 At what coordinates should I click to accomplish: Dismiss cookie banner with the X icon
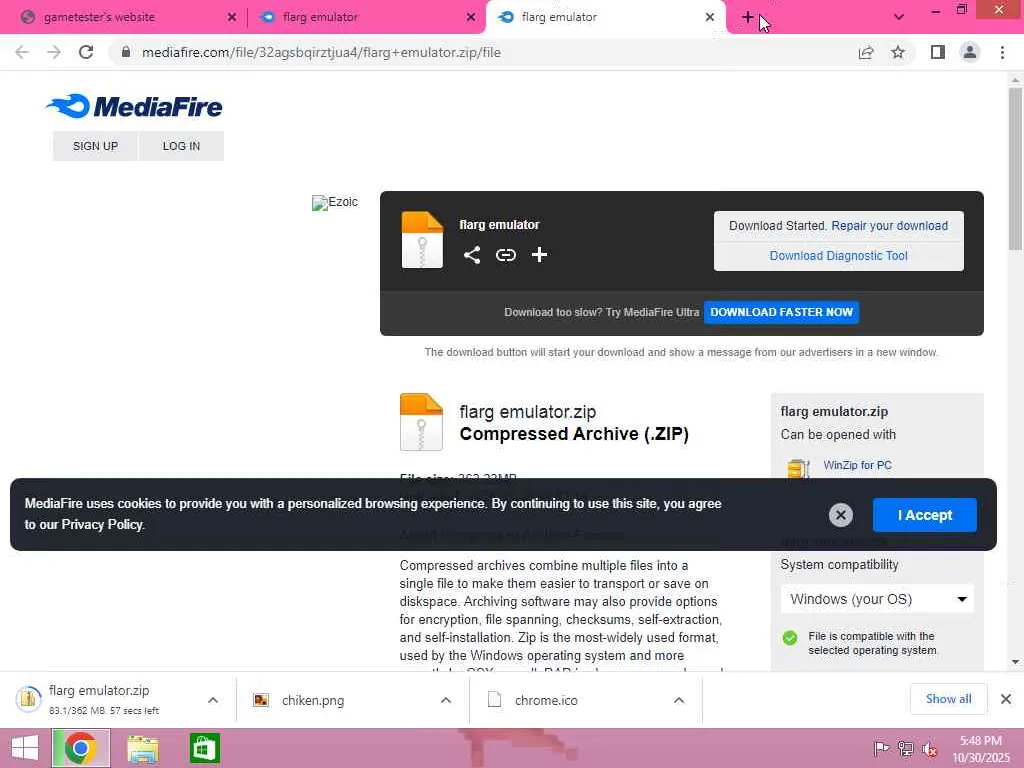point(840,515)
